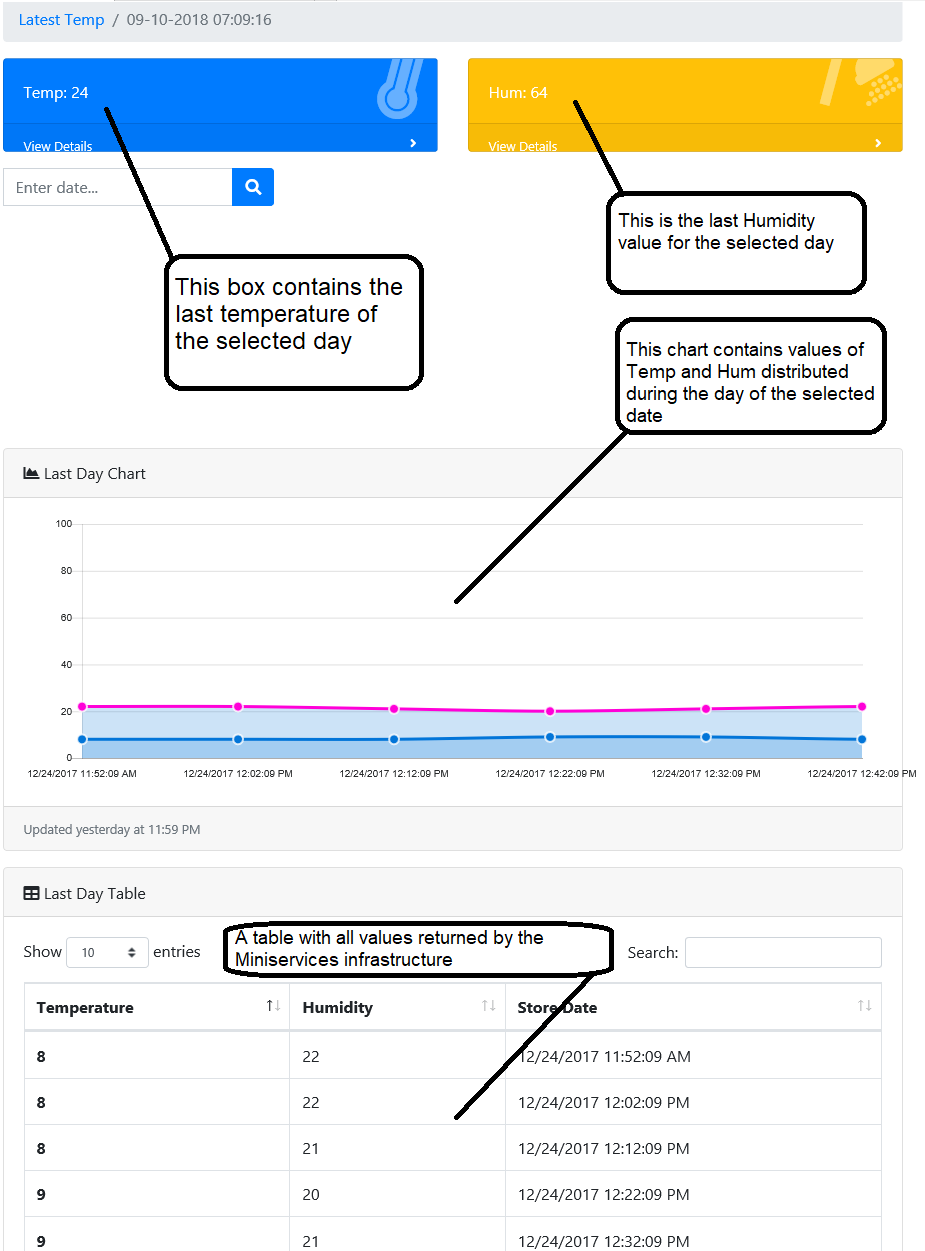Open the Show entries count dropdown
This screenshot has width=925, height=1251.
[108, 953]
